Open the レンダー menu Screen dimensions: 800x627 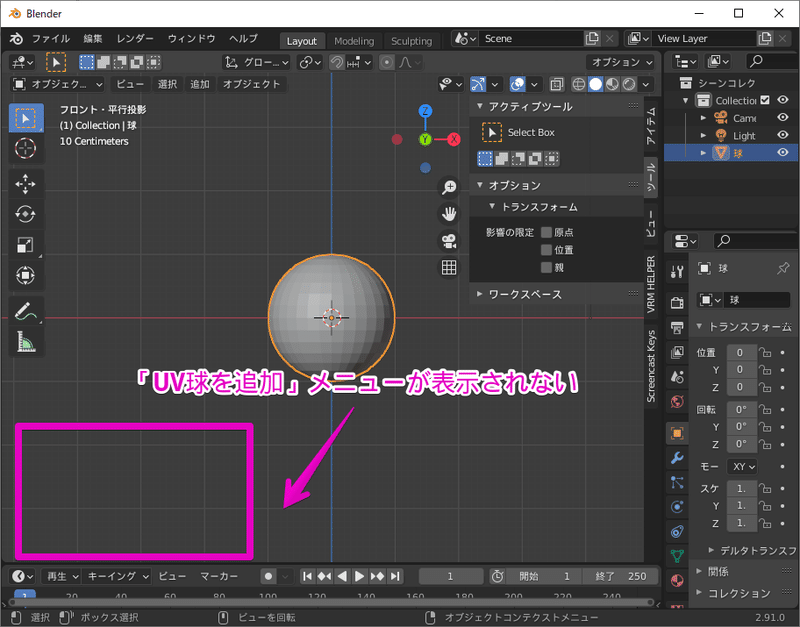pyautogui.click(x=135, y=39)
